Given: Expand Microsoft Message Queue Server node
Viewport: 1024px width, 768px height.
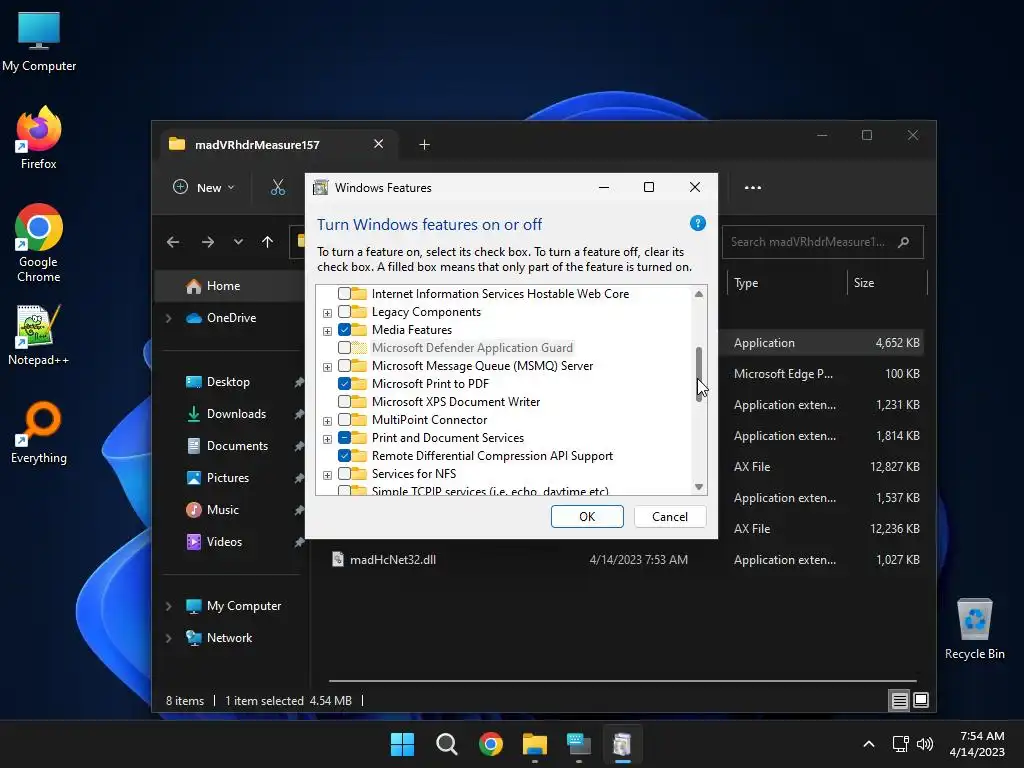Looking at the screenshot, I should point(327,367).
